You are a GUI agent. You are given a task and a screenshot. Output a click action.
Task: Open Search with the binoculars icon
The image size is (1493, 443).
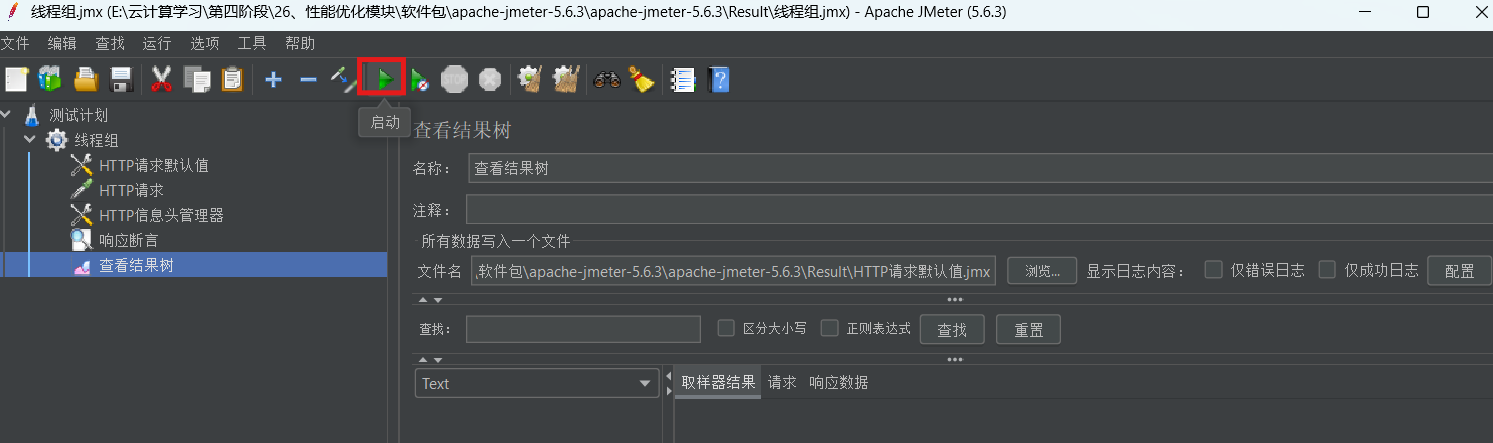tap(606, 79)
